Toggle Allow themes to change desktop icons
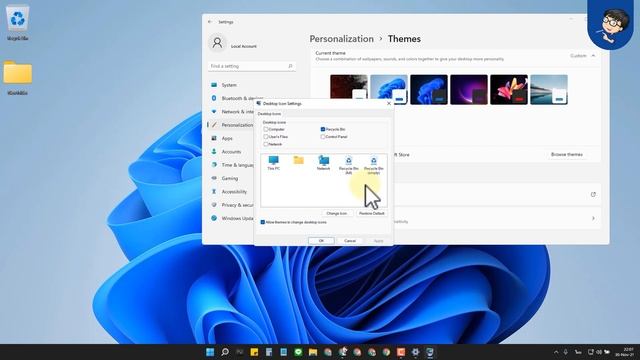This screenshot has height=360, width=640. 263,222
